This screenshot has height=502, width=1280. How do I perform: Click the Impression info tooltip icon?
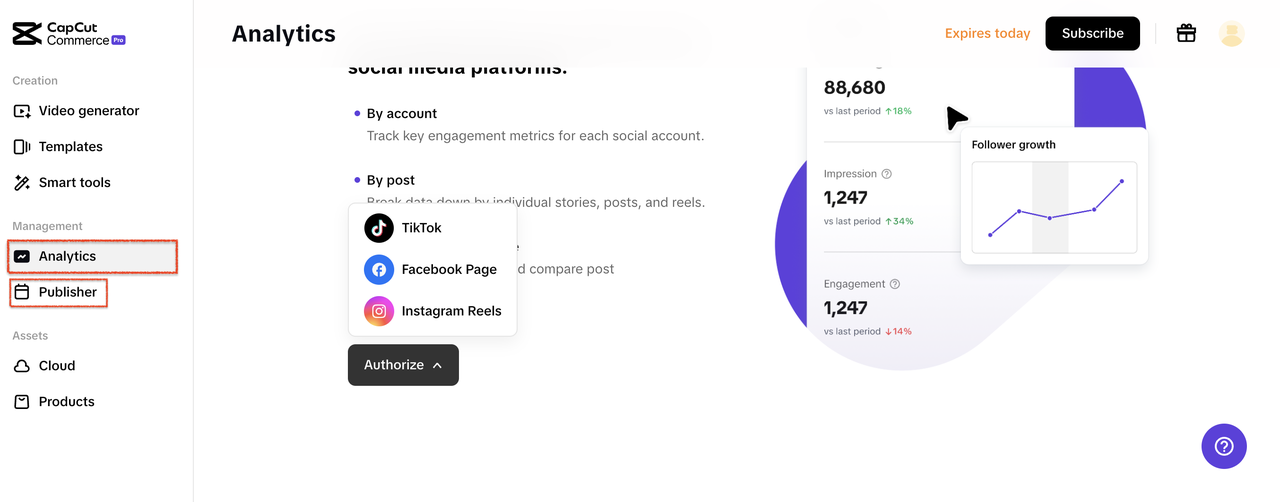click(x=887, y=174)
